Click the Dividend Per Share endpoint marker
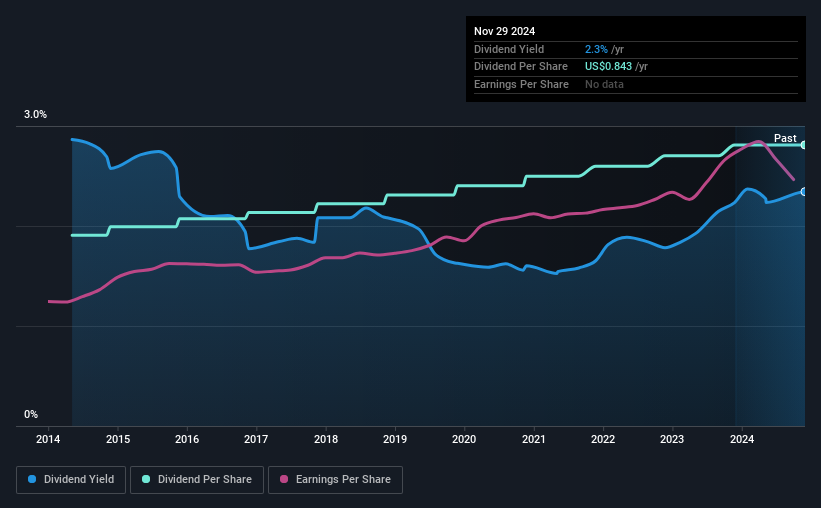The width and height of the screenshot is (821, 508). pyautogui.click(x=804, y=145)
